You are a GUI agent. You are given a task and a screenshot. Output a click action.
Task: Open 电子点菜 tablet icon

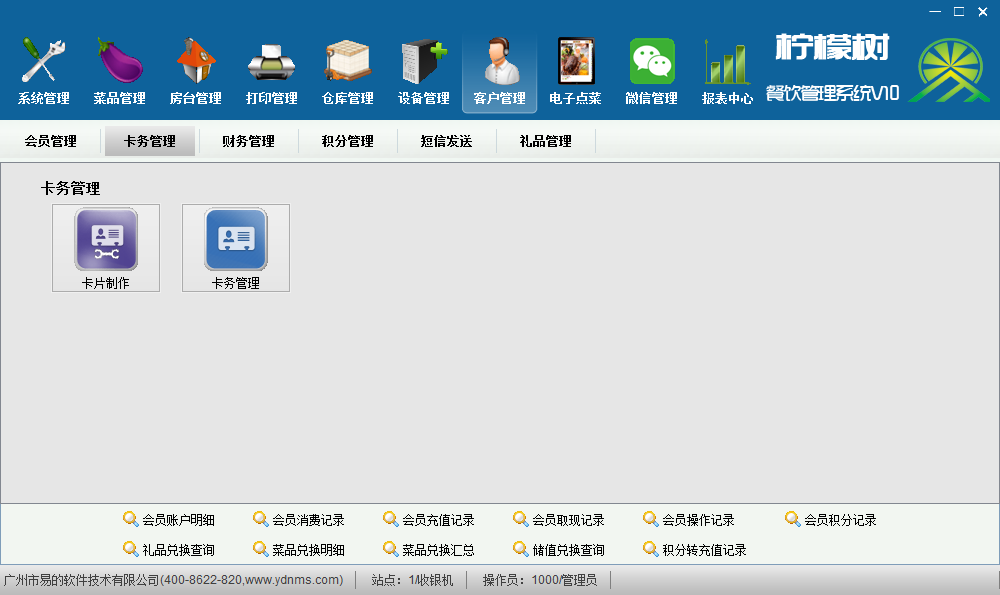[x=575, y=63]
